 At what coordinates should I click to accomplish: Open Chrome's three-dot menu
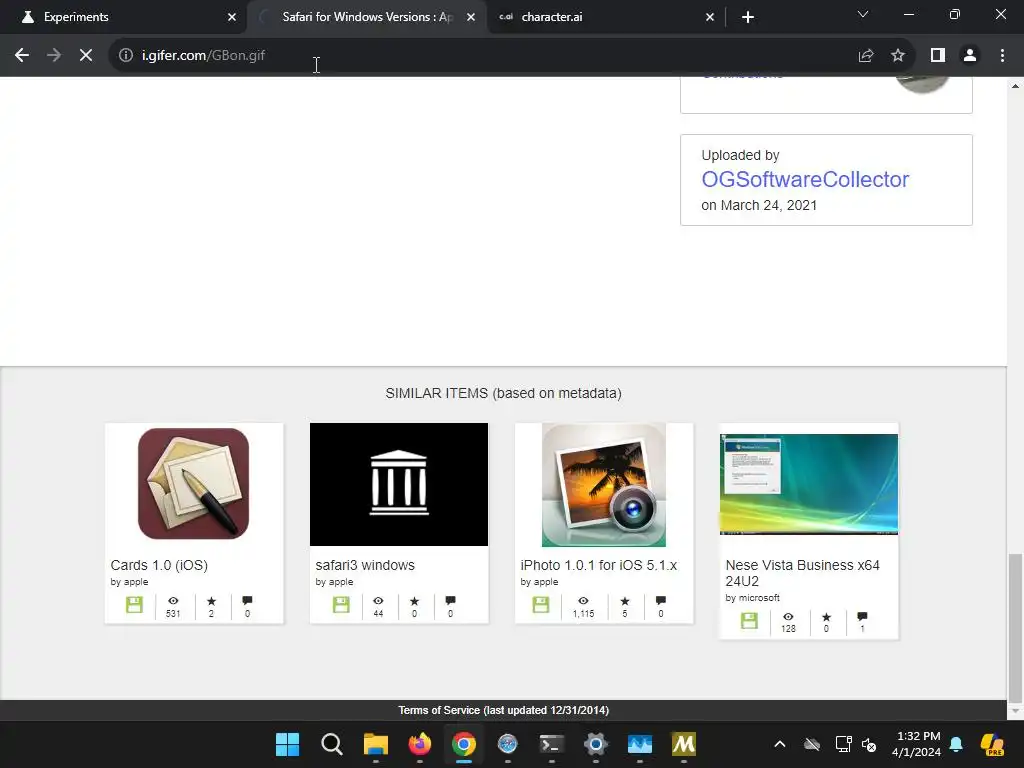click(1002, 56)
